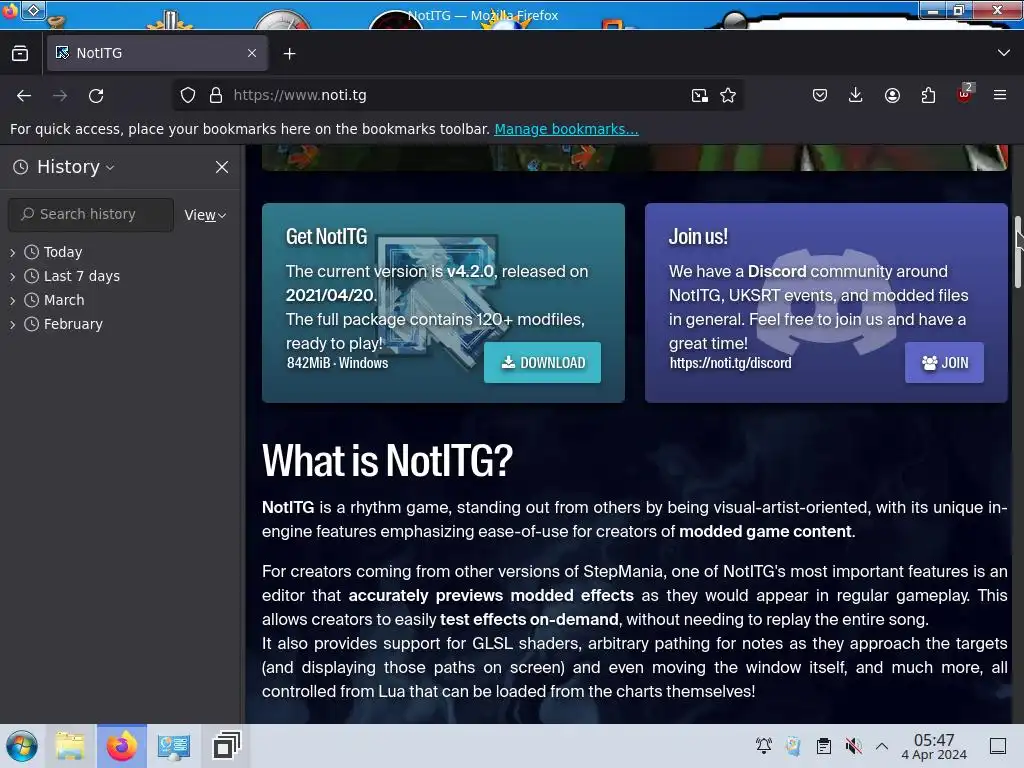Click the forward navigation arrow
The width and height of the screenshot is (1024, 768).
60,96
